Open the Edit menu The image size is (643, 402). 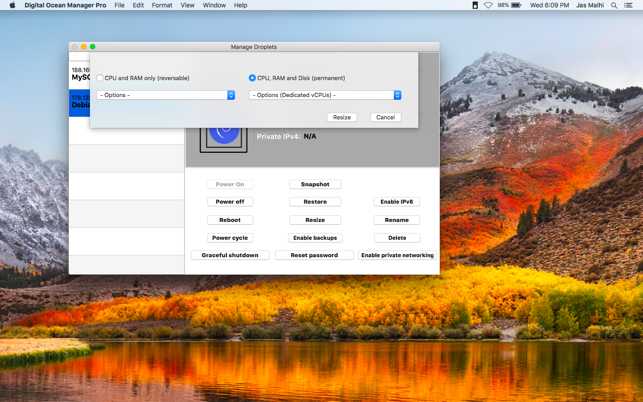[x=138, y=5]
